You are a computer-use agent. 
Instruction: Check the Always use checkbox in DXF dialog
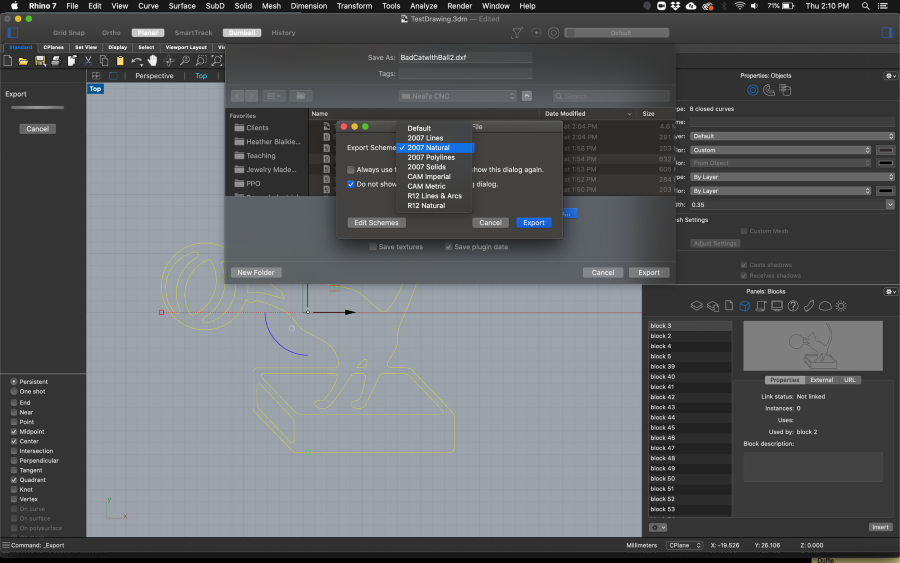tap(351, 170)
